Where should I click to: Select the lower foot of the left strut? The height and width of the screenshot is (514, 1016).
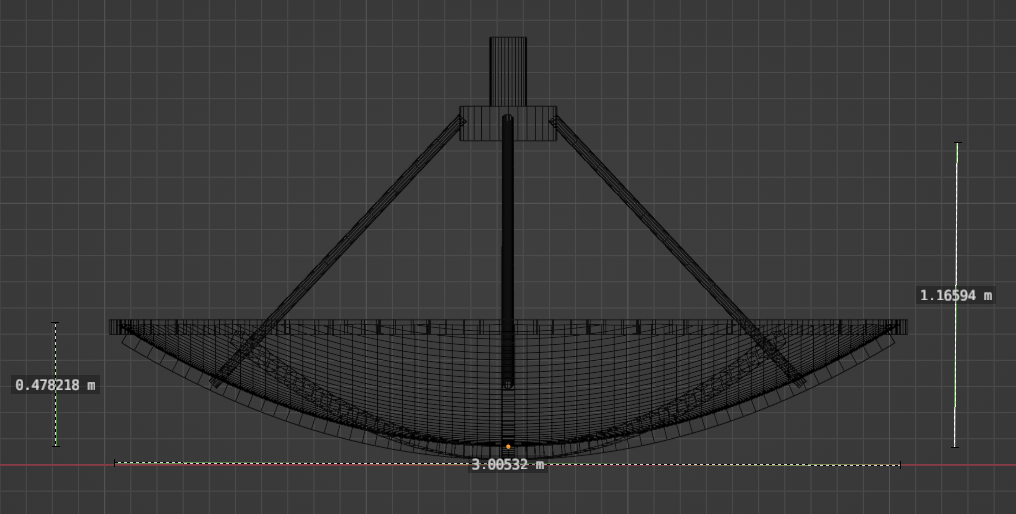pos(217,381)
